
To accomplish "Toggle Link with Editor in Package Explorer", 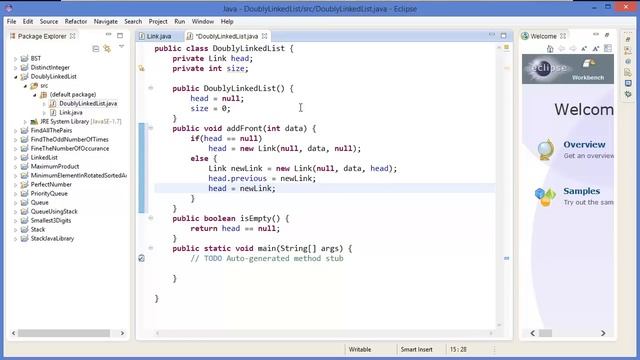I will pos(107,49).
